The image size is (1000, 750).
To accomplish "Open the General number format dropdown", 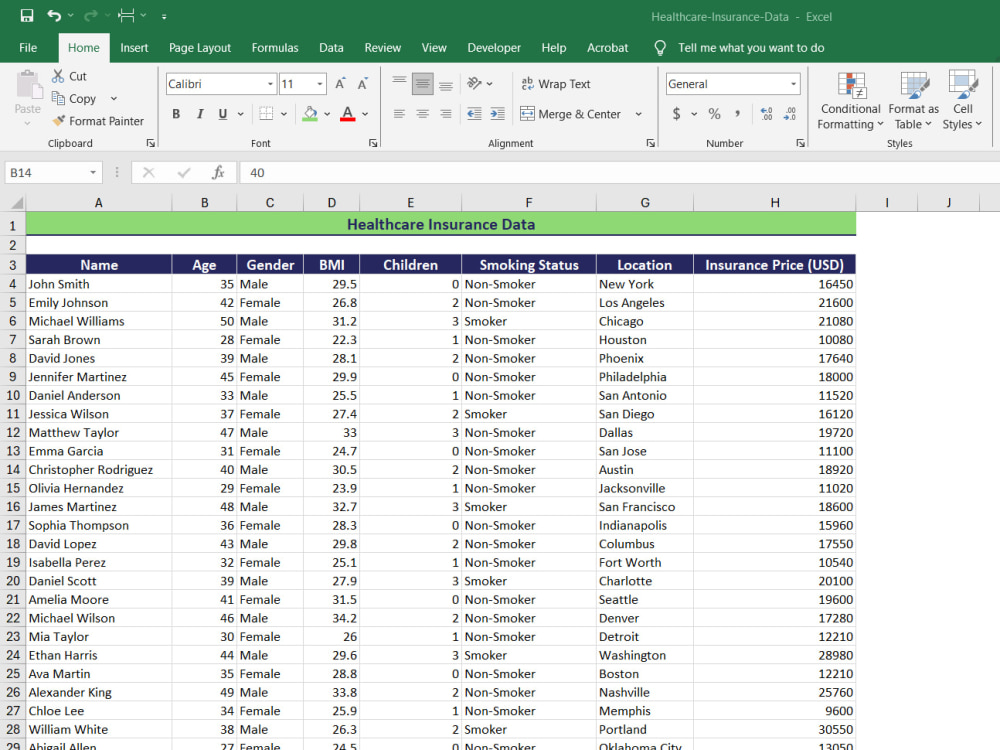I will coord(793,84).
